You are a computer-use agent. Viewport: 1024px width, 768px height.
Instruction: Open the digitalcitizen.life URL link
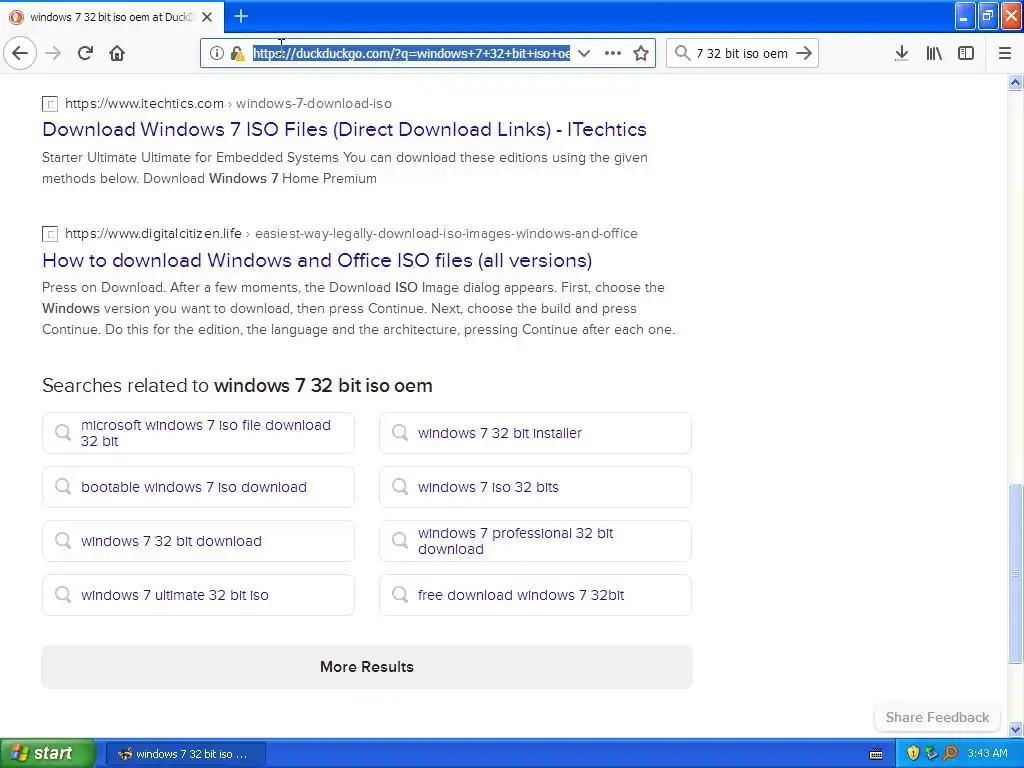point(351,233)
